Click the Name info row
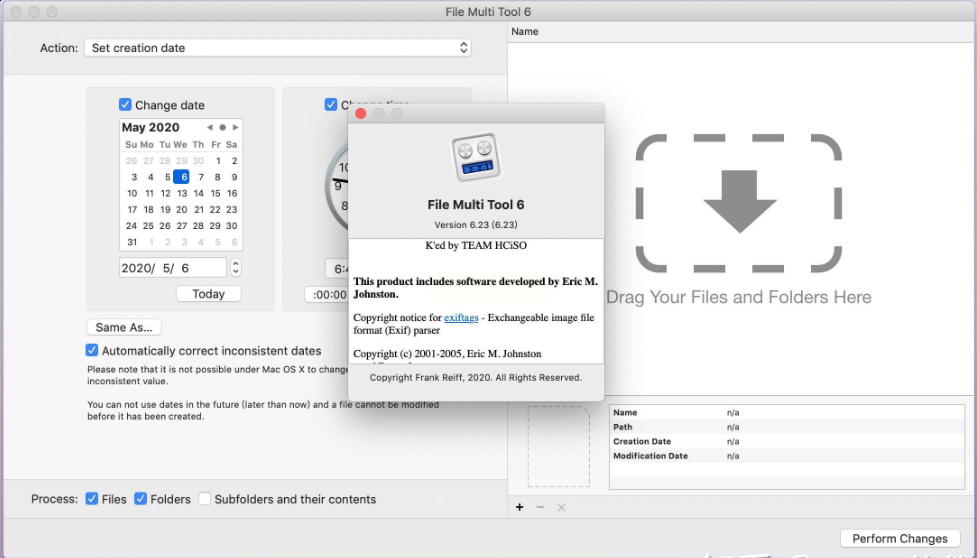977x558 pixels. point(787,412)
